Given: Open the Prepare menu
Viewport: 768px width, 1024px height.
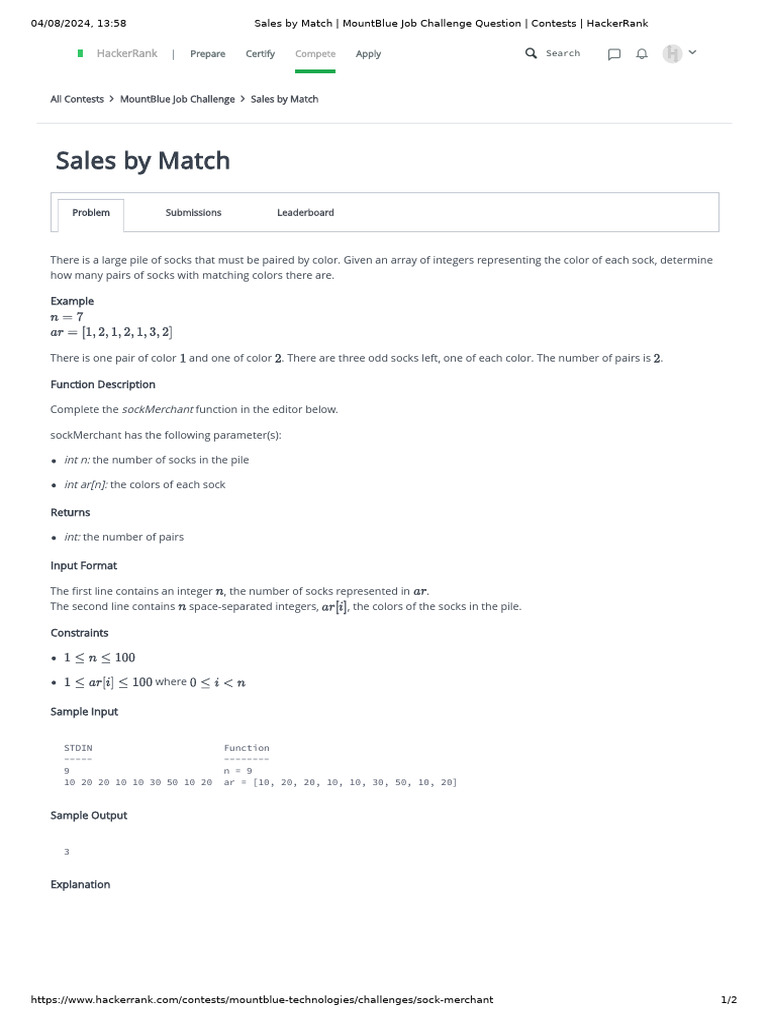Looking at the screenshot, I should pyautogui.click(x=207, y=54).
